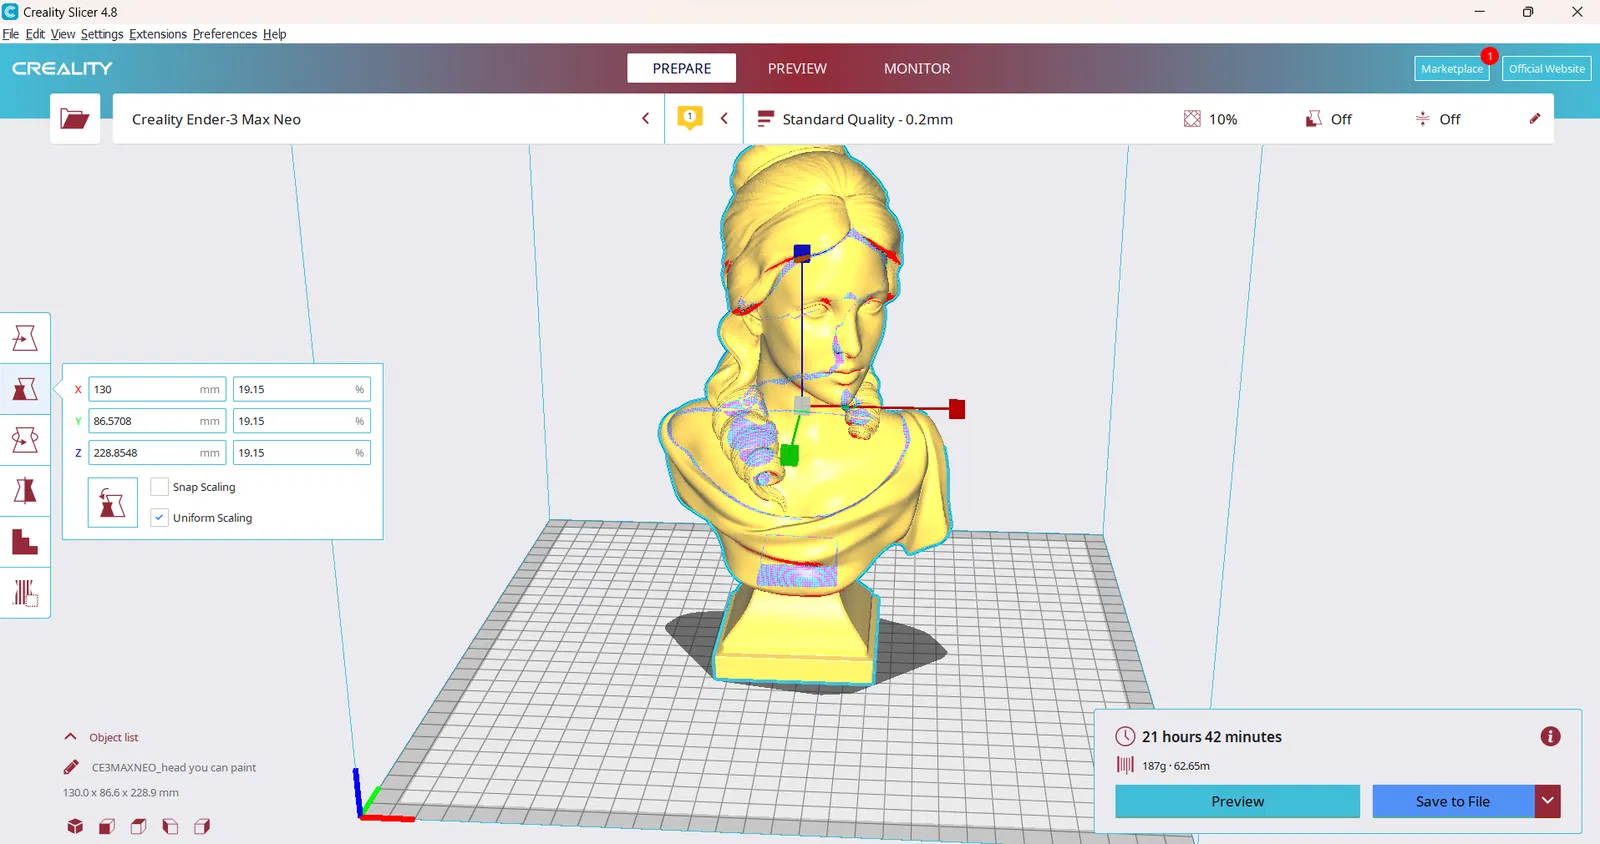Click the 130.0 x 86.6 x 228.9 mm text
The width and height of the screenshot is (1600, 844).
point(121,792)
